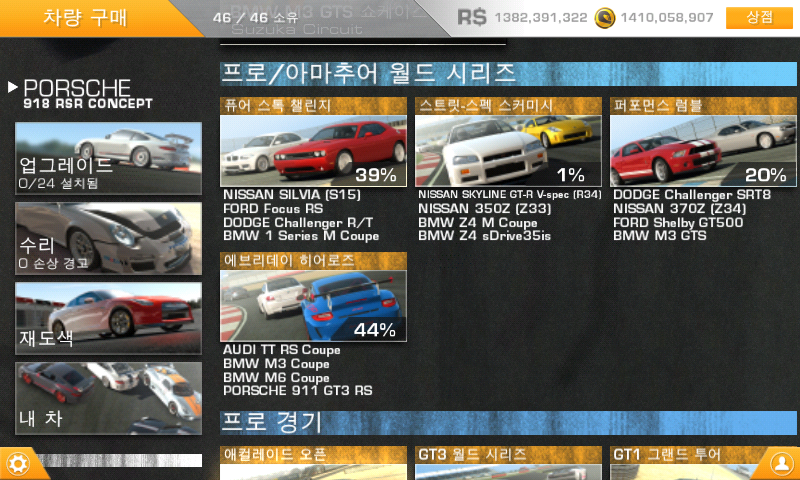Open the 재도색 repaint tile

(x=108, y=318)
